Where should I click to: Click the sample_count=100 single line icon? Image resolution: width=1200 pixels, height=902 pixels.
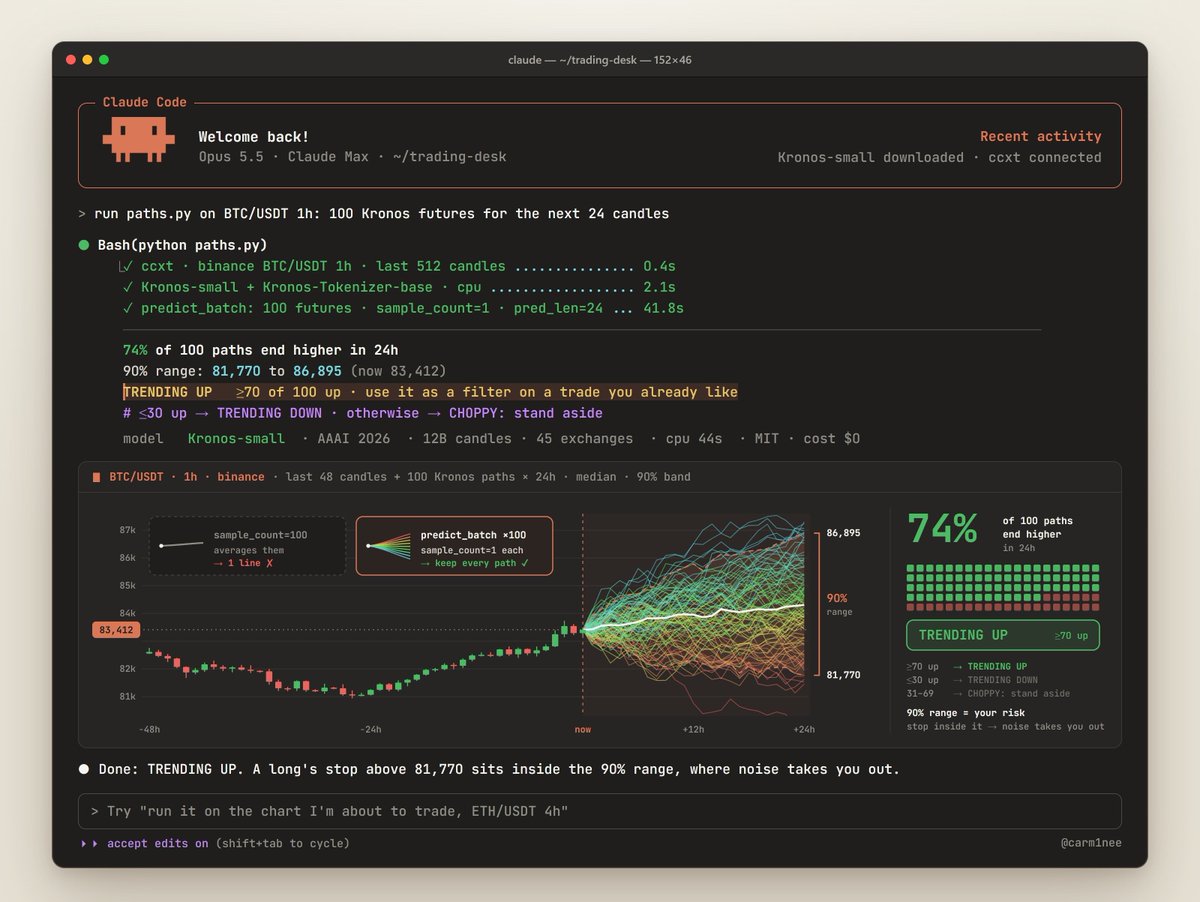tap(182, 545)
